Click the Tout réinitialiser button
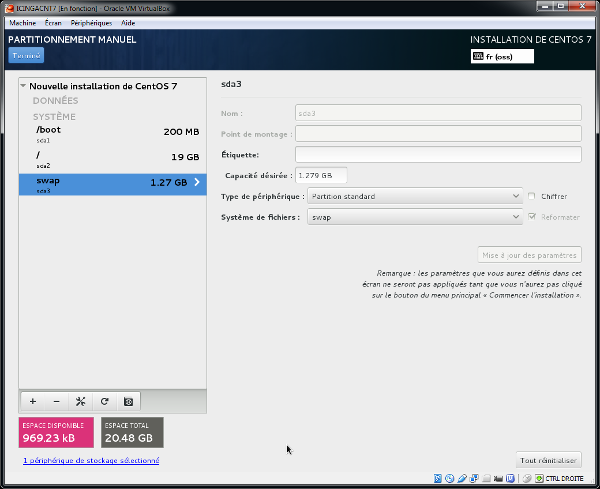 [548, 460]
